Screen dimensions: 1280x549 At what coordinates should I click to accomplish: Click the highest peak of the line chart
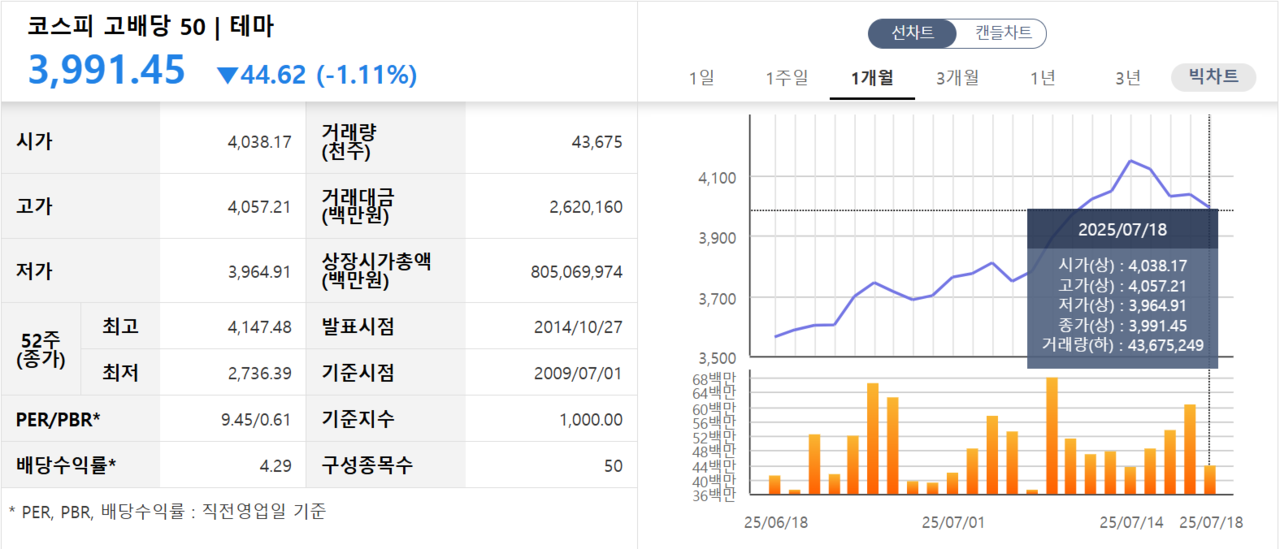(1131, 160)
